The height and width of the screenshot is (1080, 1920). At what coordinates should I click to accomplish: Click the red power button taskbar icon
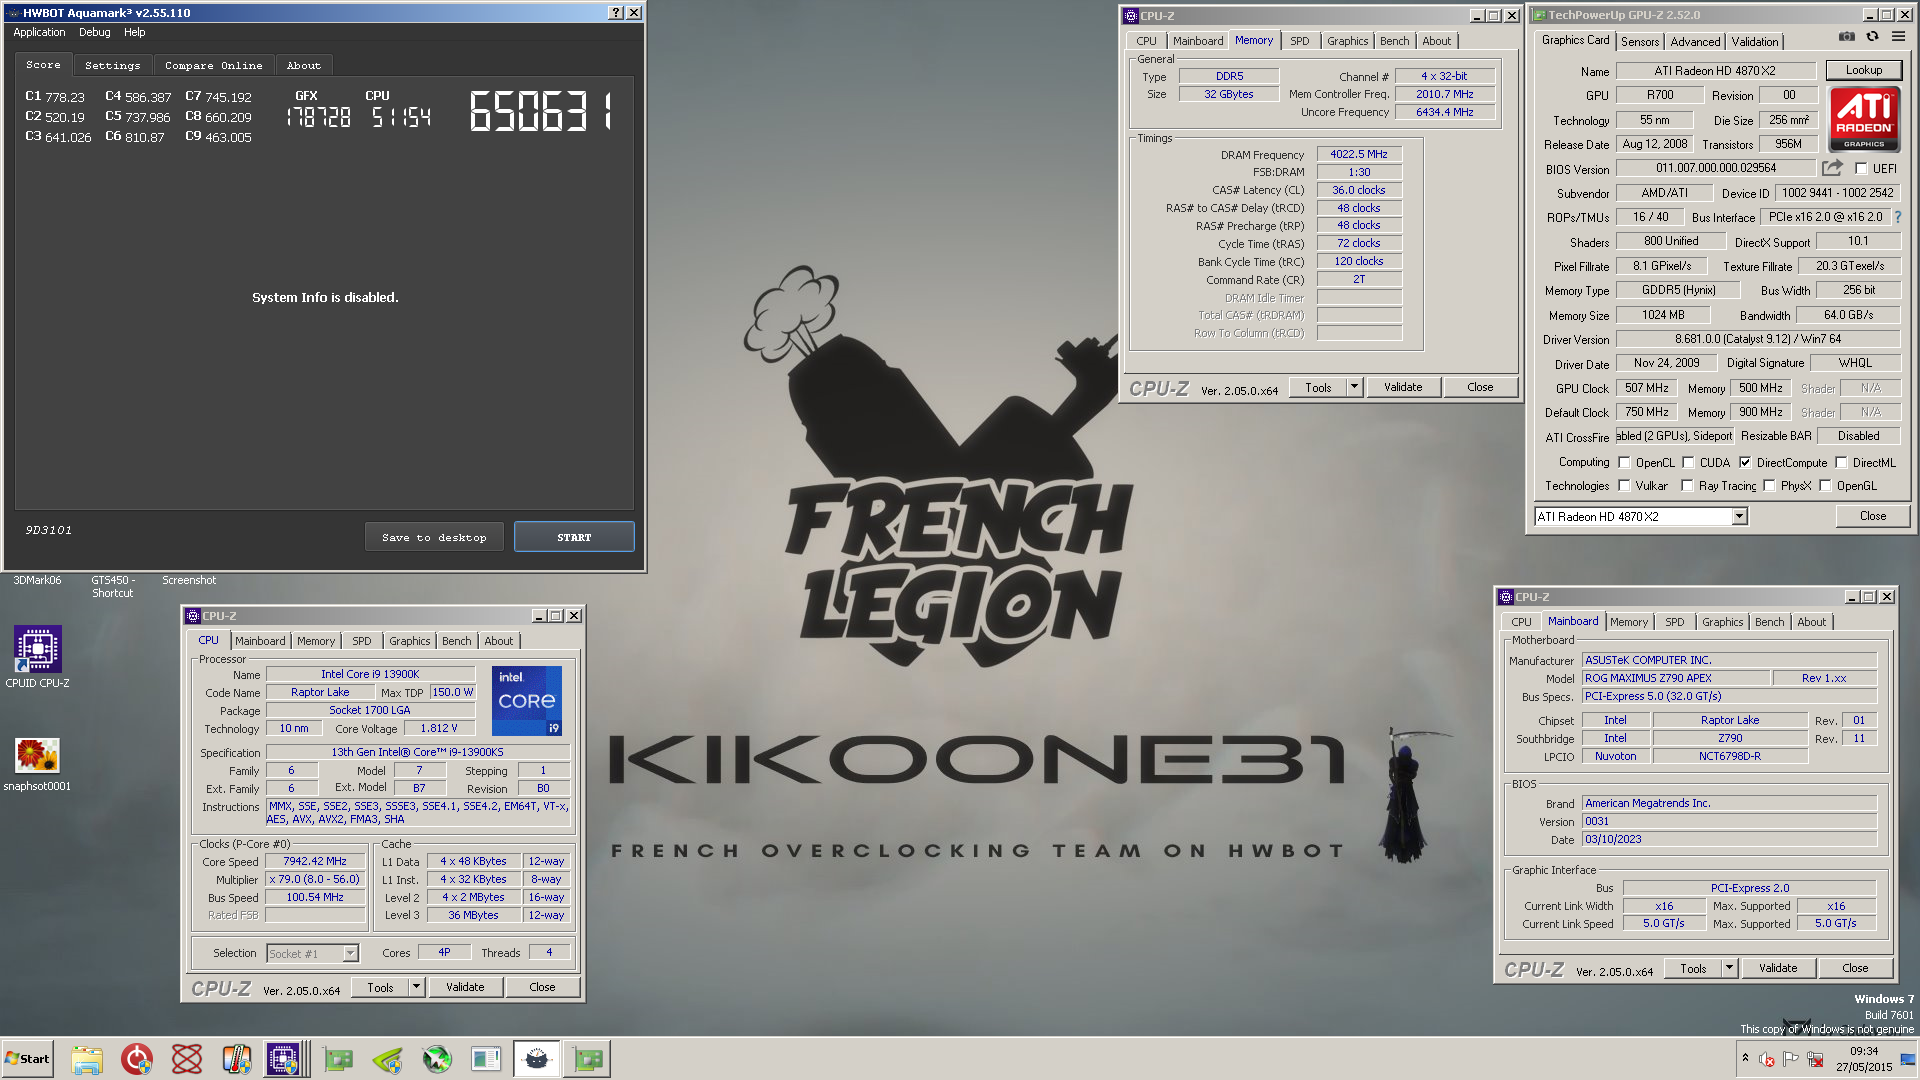(137, 1059)
